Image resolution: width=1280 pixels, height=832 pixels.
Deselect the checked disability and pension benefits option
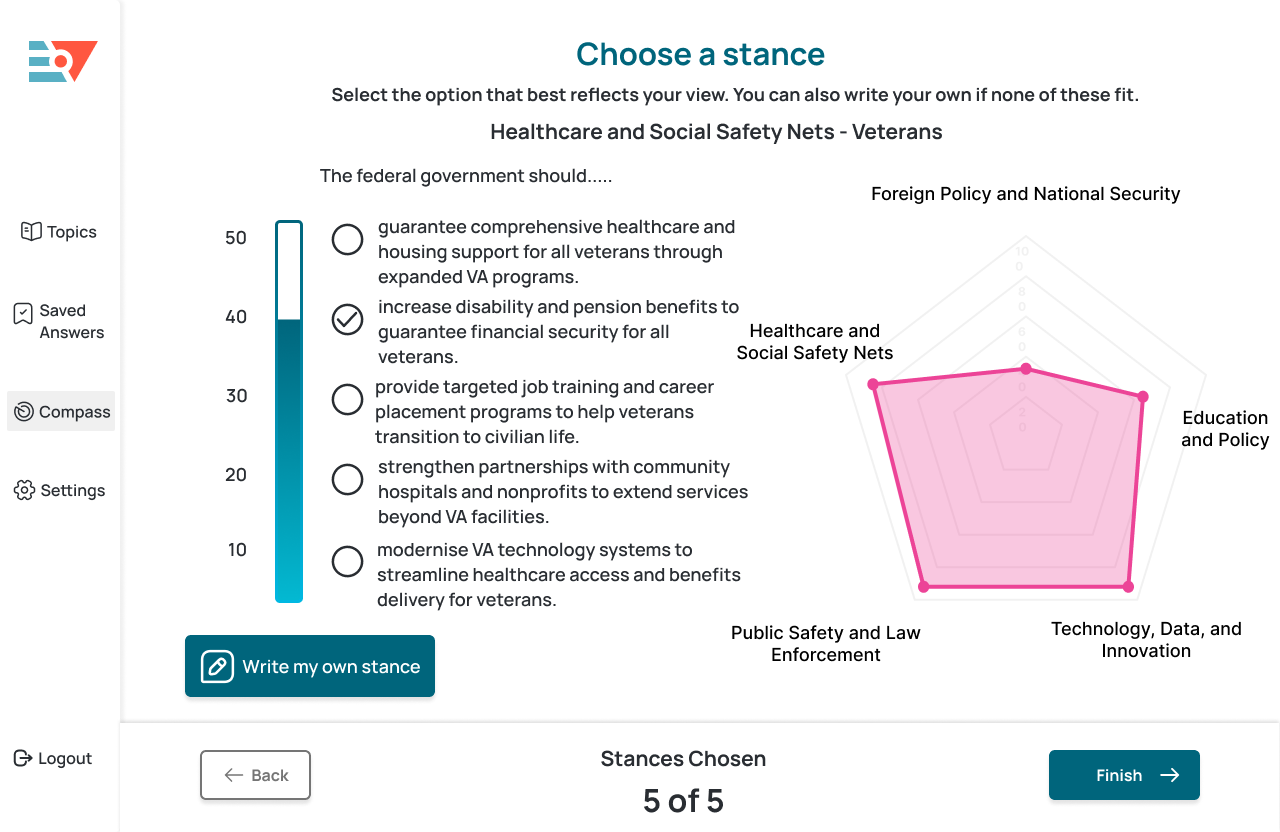(x=347, y=320)
